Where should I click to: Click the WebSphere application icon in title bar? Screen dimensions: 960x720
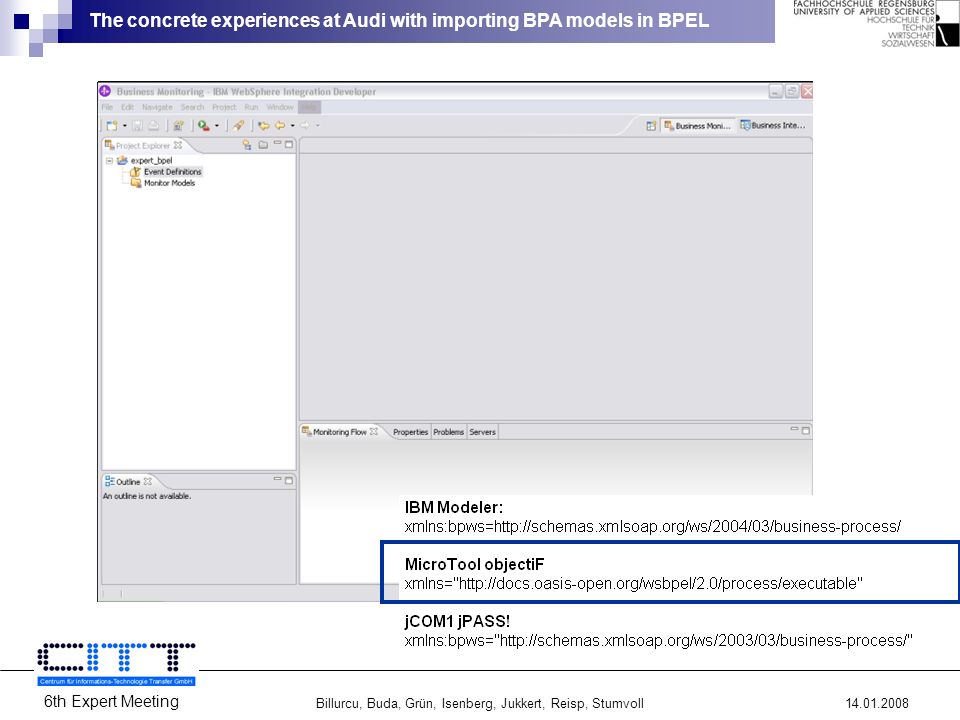pyautogui.click(x=105, y=91)
